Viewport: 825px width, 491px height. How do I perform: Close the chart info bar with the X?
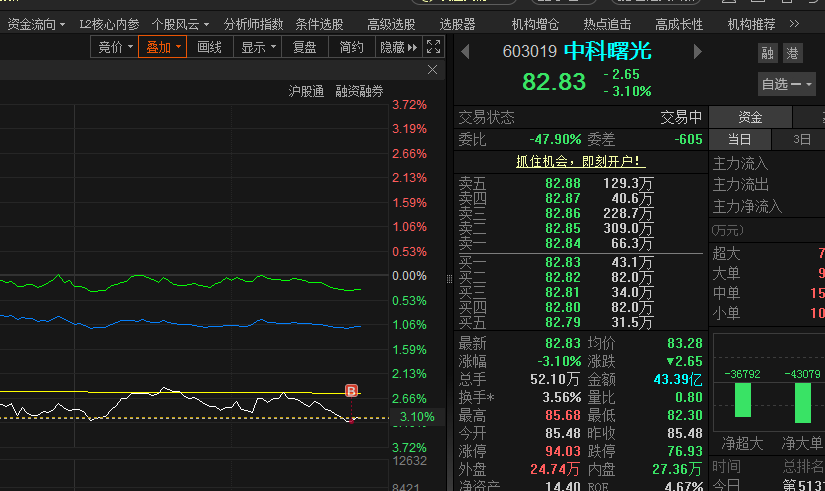click(432, 69)
